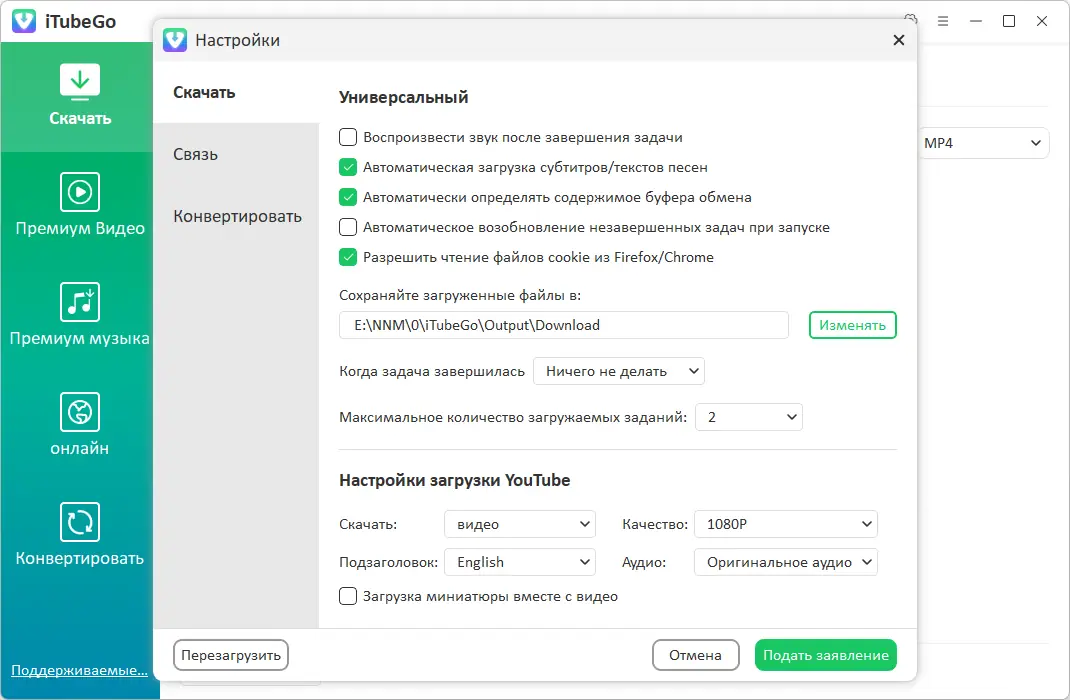The width and height of the screenshot is (1070, 700).
Task: Open MP4 format dropdown in main window
Action: (983, 143)
